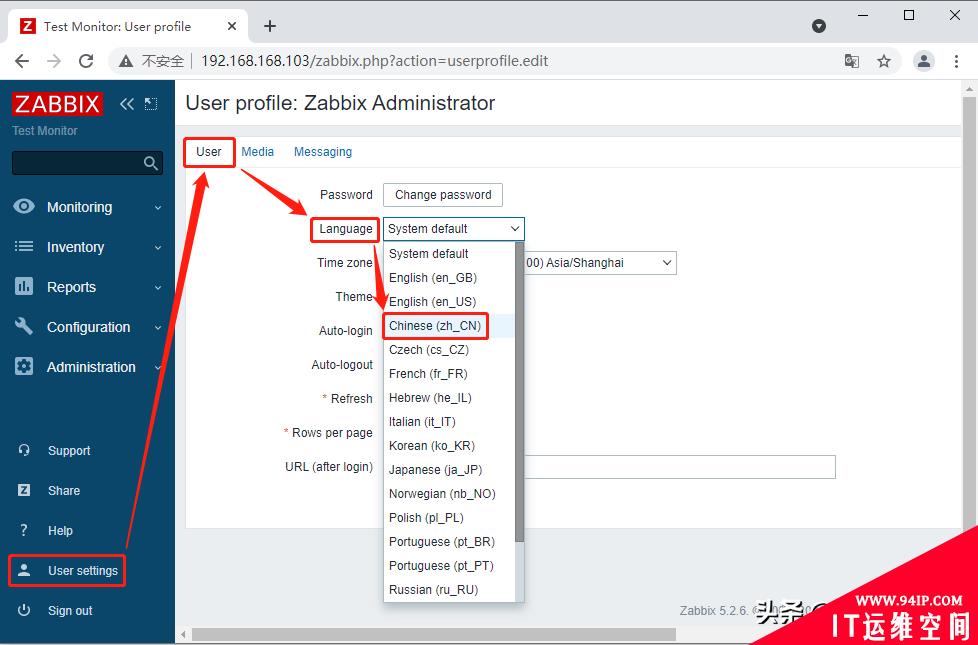Collapse the sidebar with double chevron icon

127,104
